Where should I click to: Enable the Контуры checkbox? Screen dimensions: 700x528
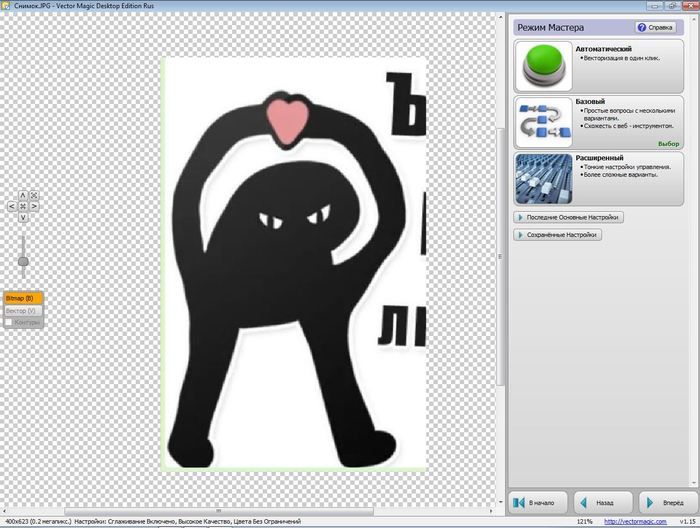coord(9,322)
